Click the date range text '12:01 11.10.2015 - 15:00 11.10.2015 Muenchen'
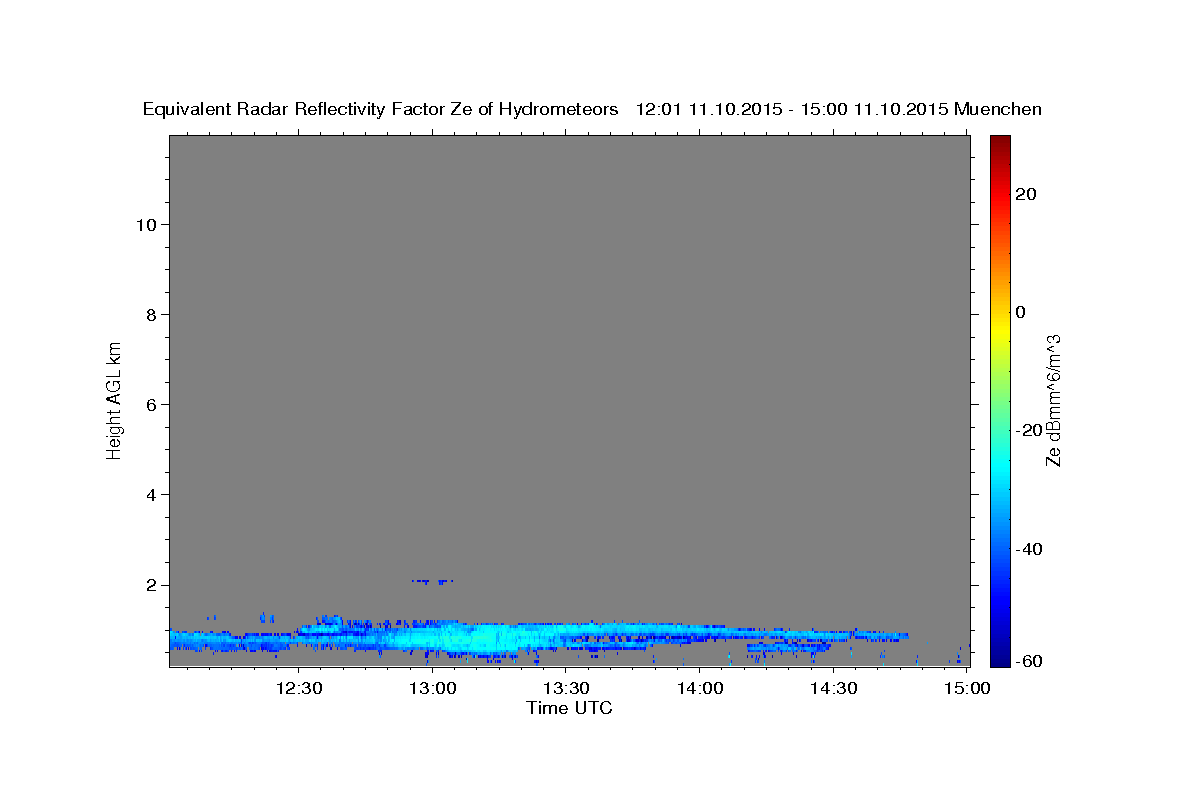The image size is (1200, 800). (x=839, y=109)
